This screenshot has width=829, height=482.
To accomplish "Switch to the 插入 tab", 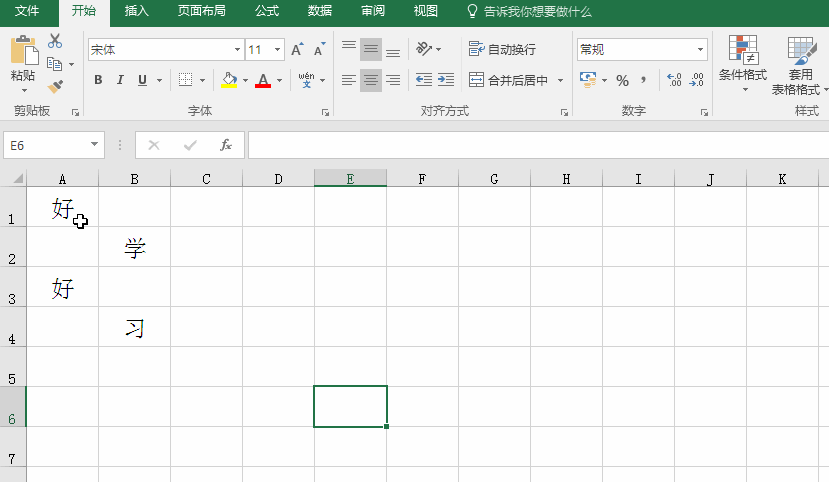I will [136, 11].
